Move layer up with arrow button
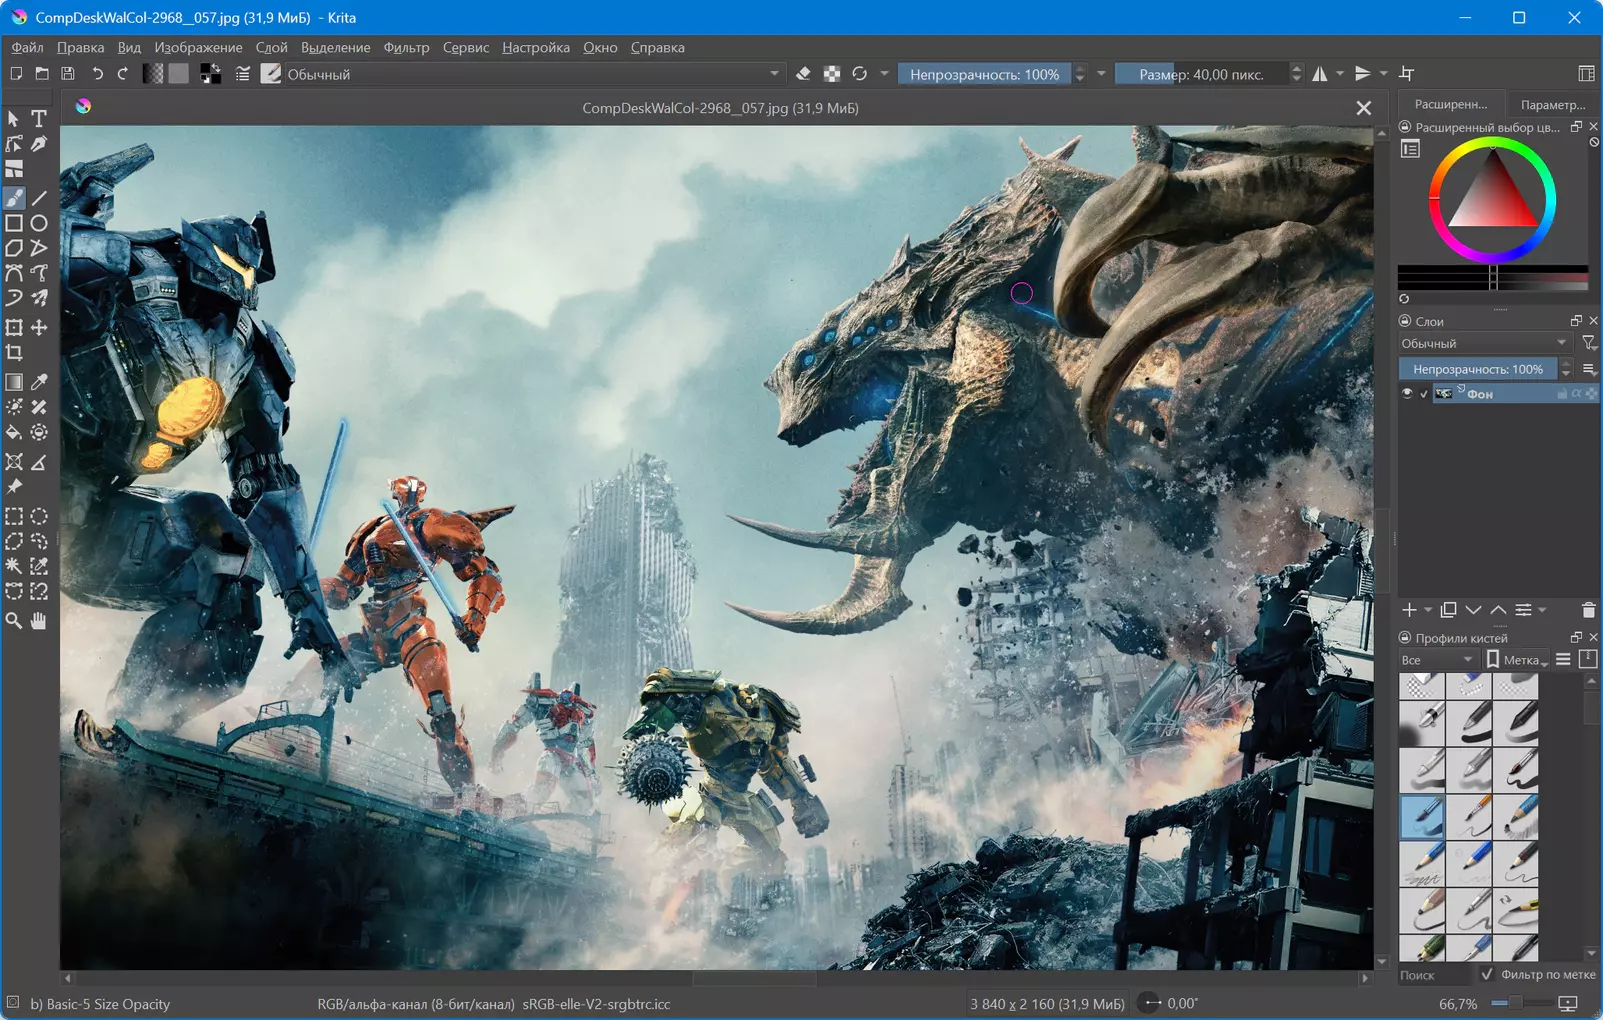The image size is (1603, 1020). coord(1498,610)
